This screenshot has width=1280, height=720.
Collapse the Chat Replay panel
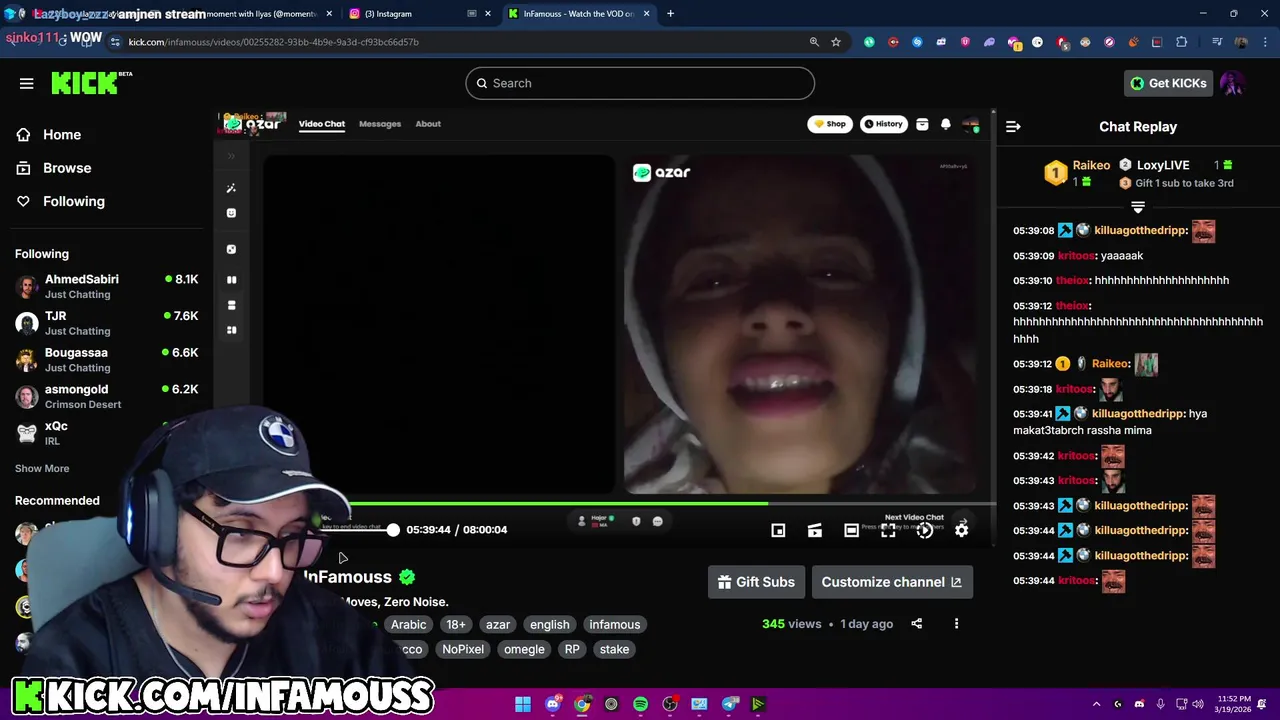click(1013, 127)
